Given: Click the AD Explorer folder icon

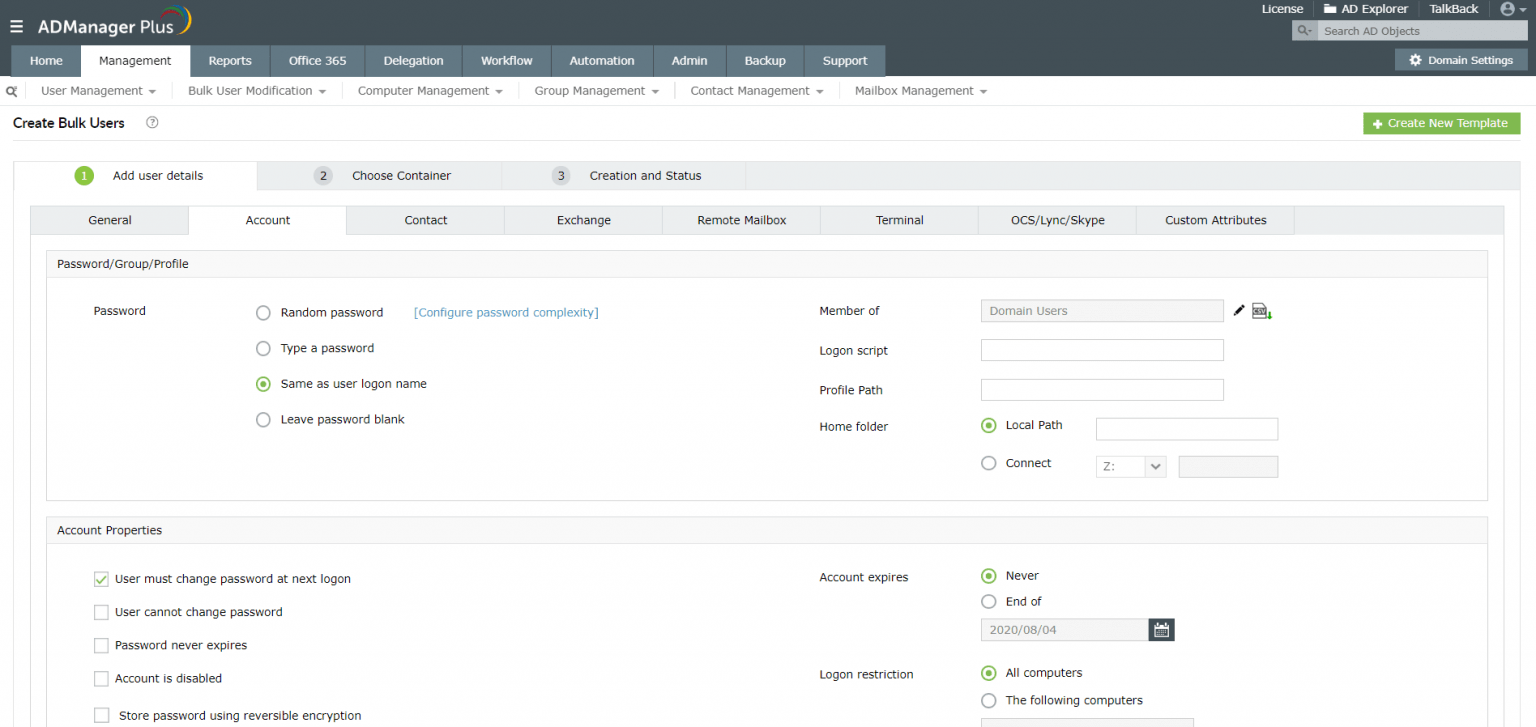Looking at the screenshot, I should coord(1330,9).
